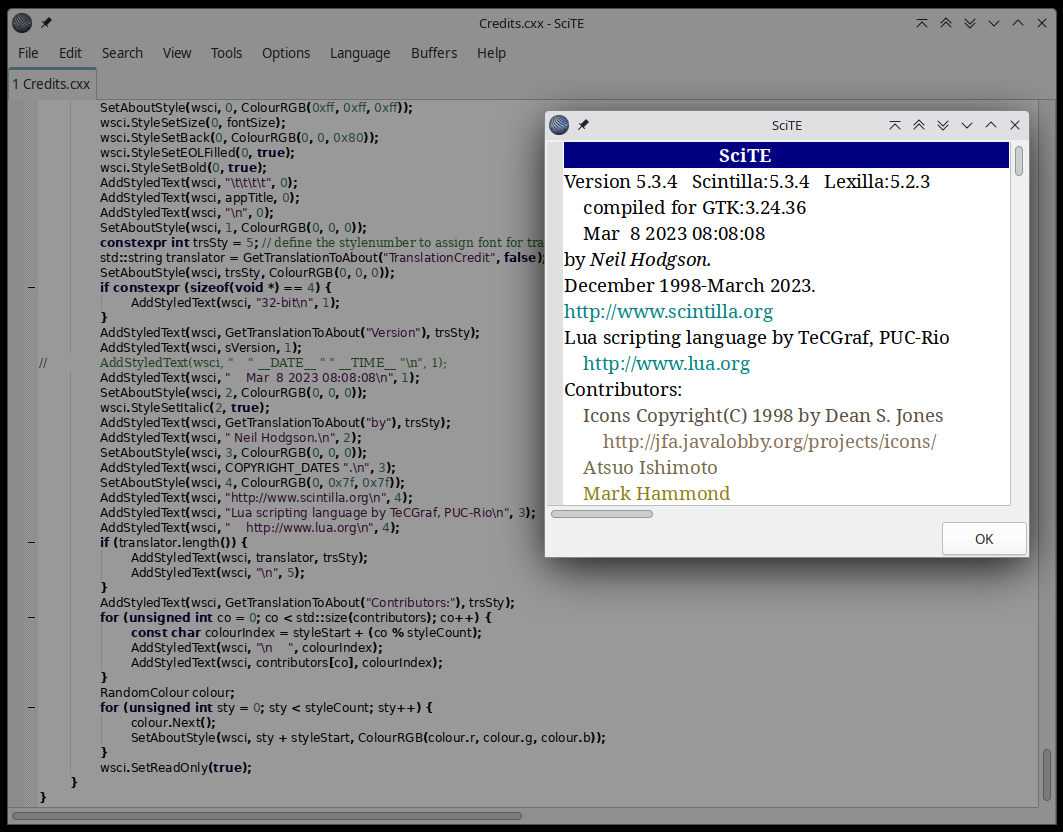
Task: Open the Search menu
Action: coord(122,53)
